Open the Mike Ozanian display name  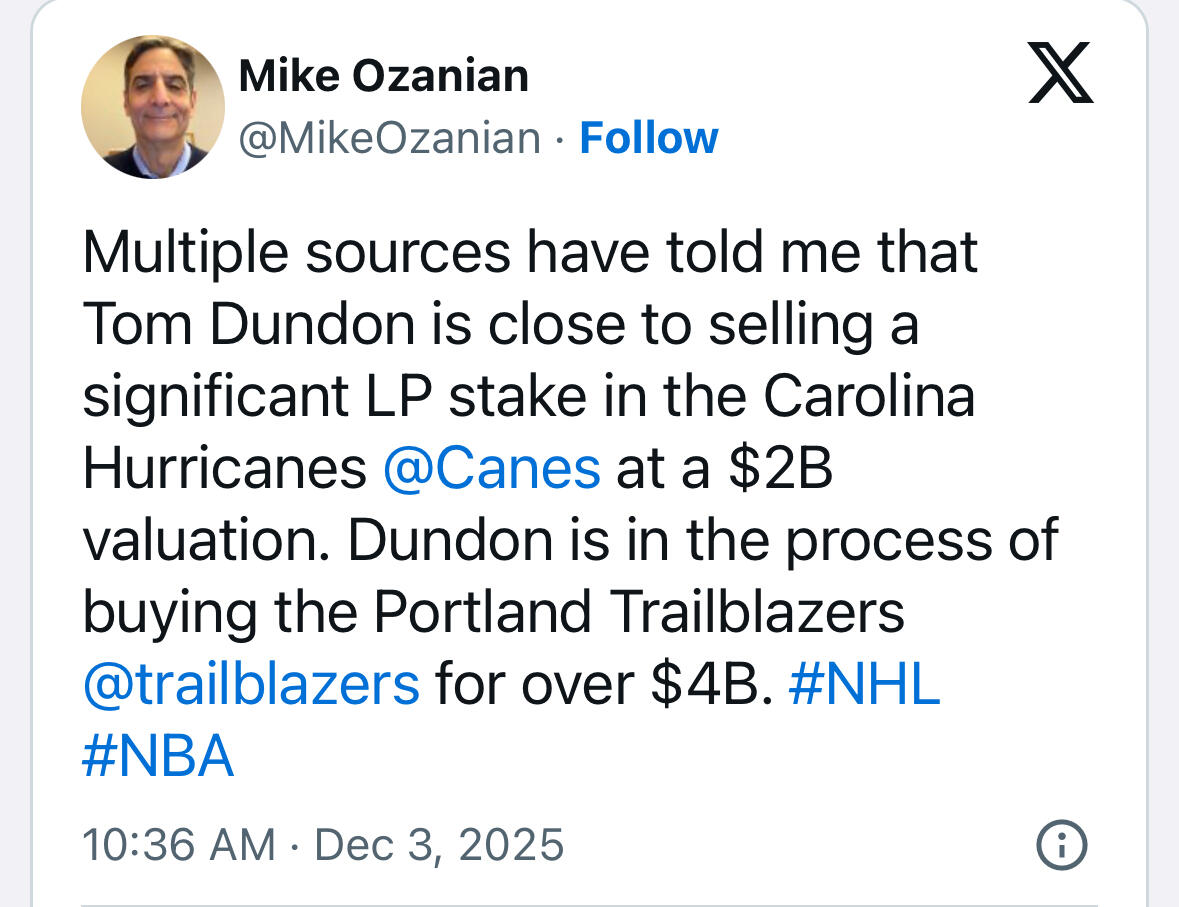click(x=383, y=76)
